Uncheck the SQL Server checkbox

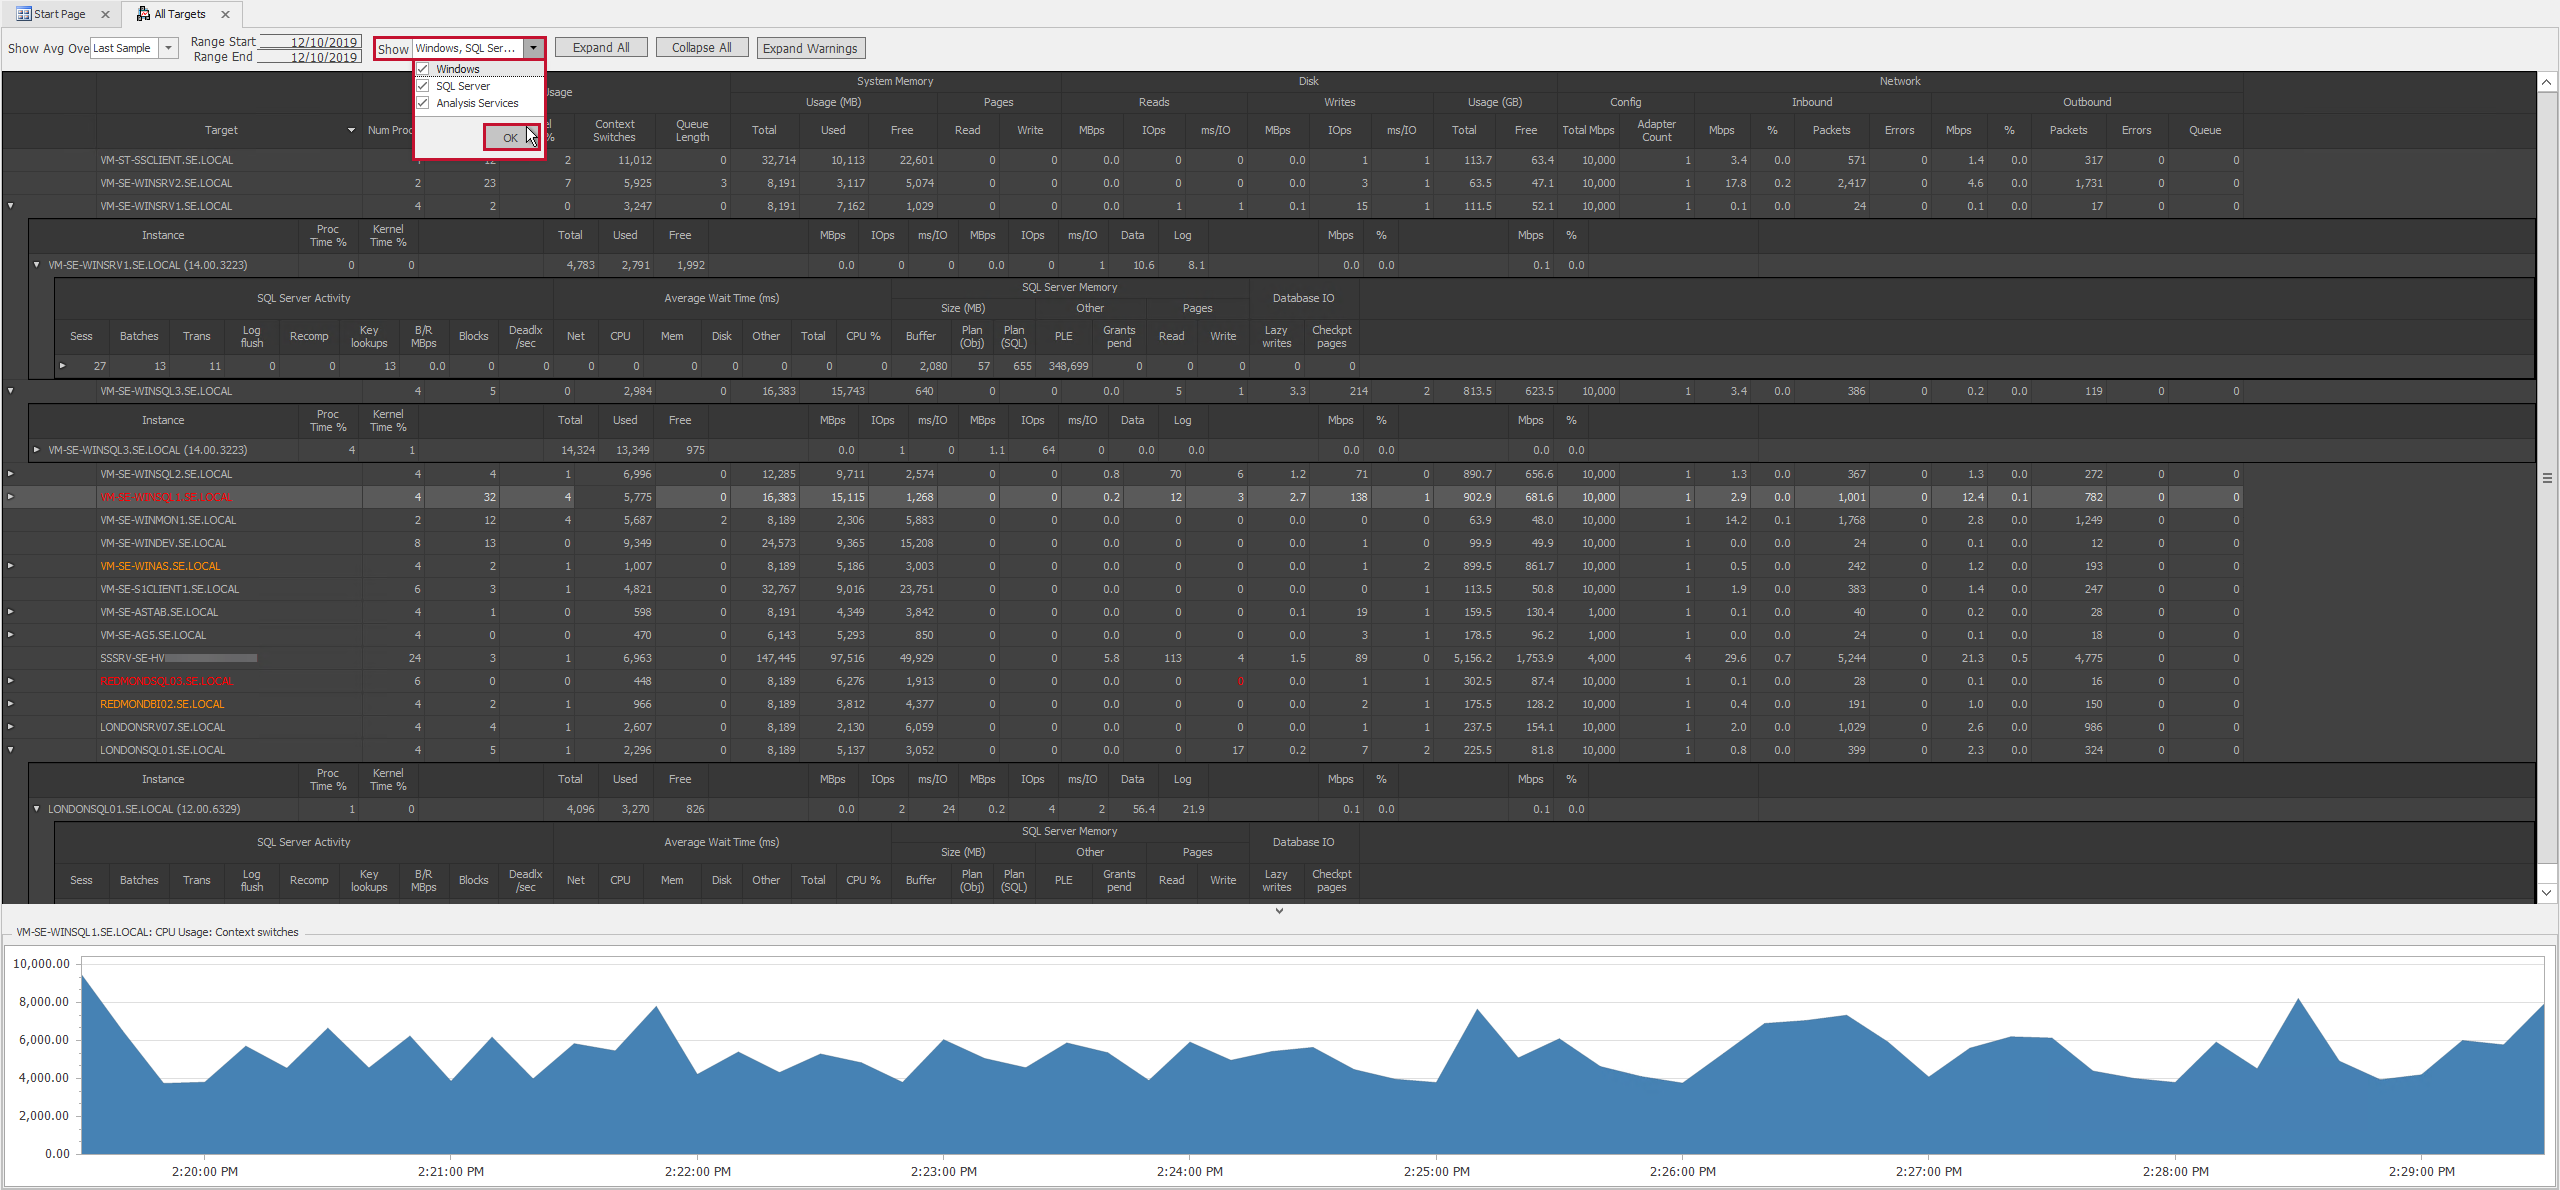pos(424,86)
